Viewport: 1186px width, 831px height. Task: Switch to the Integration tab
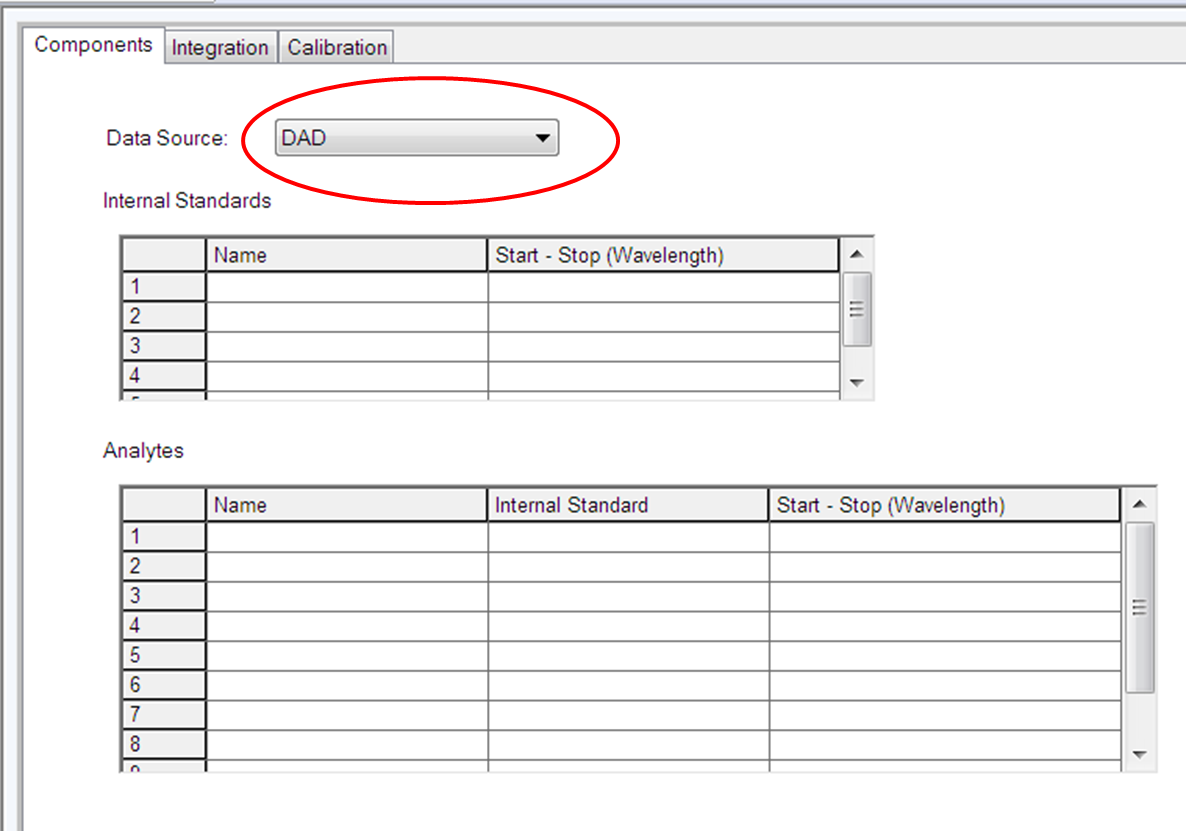pos(220,48)
